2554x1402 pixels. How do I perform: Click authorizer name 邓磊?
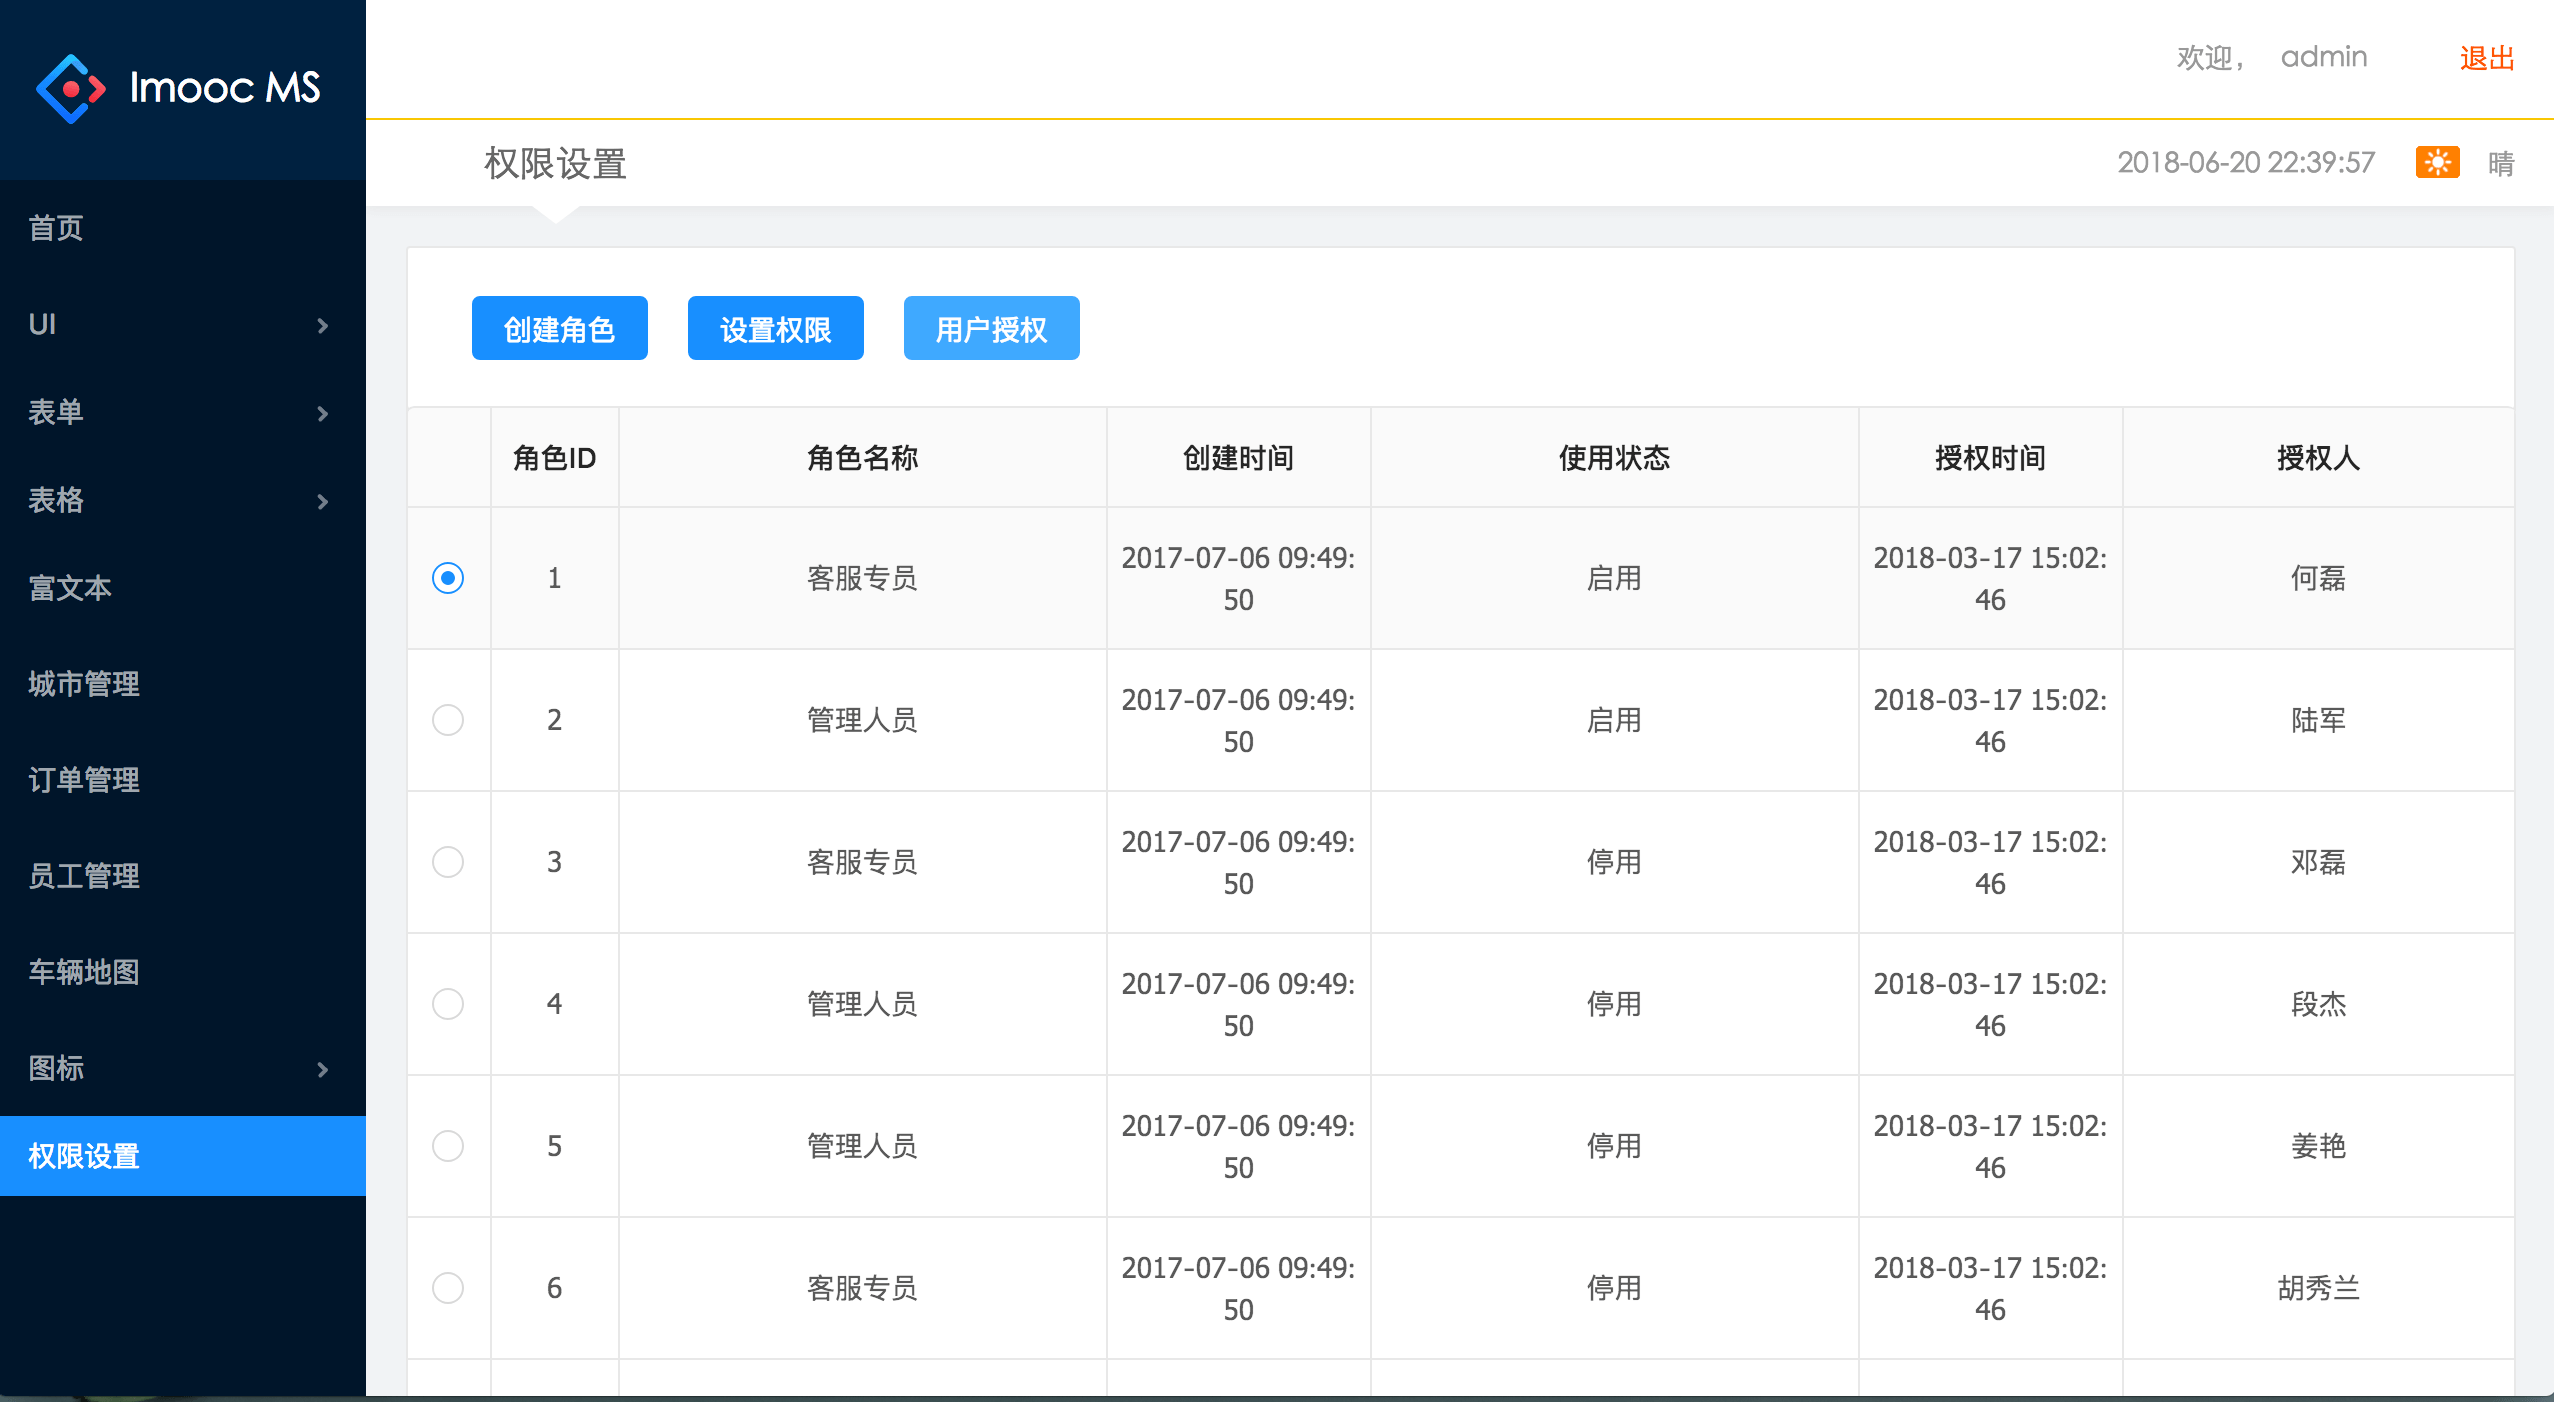[2319, 862]
